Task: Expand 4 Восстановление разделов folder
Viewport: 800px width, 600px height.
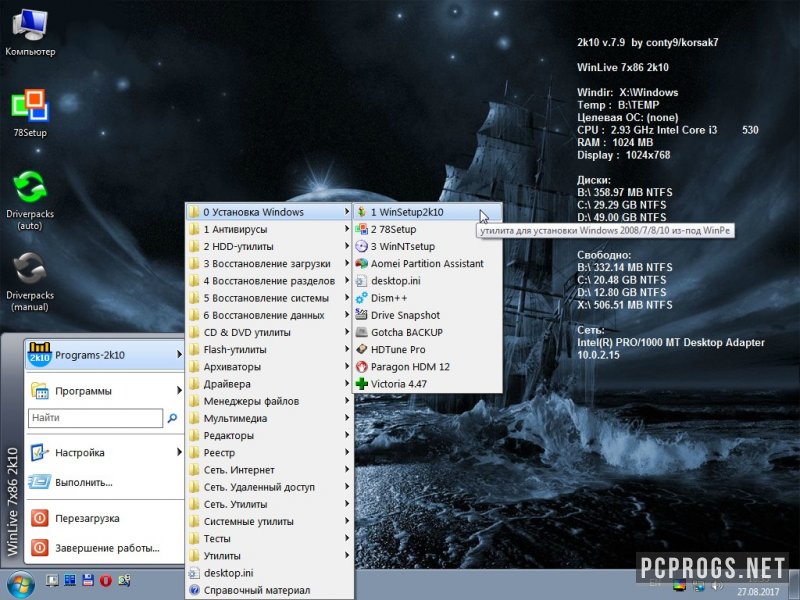Action: pyautogui.click(x=269, y=281)
